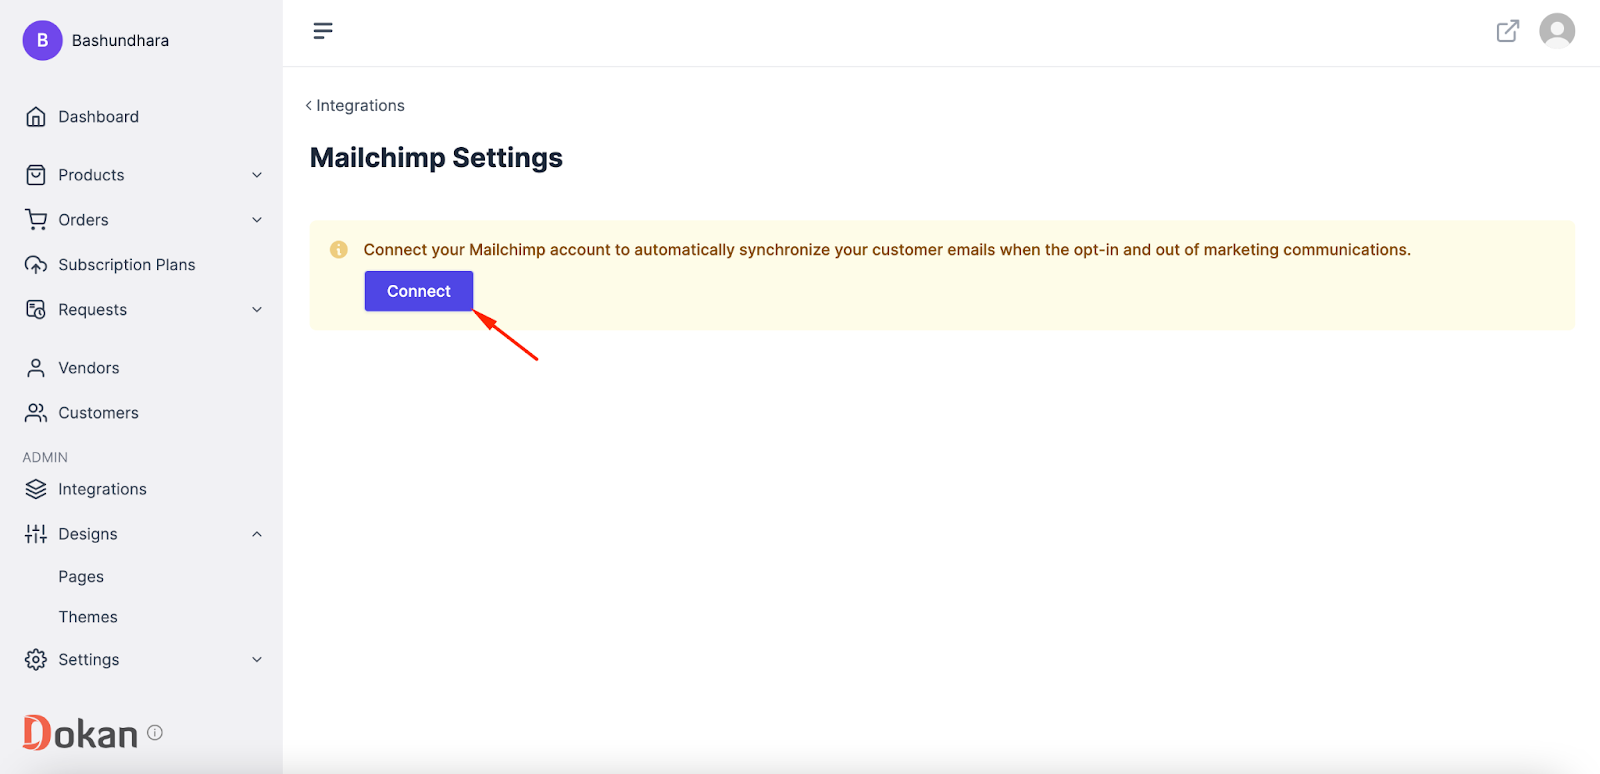1600x774 pixels.
Task: Open Pages under Designs
Action: pos(81,577)
